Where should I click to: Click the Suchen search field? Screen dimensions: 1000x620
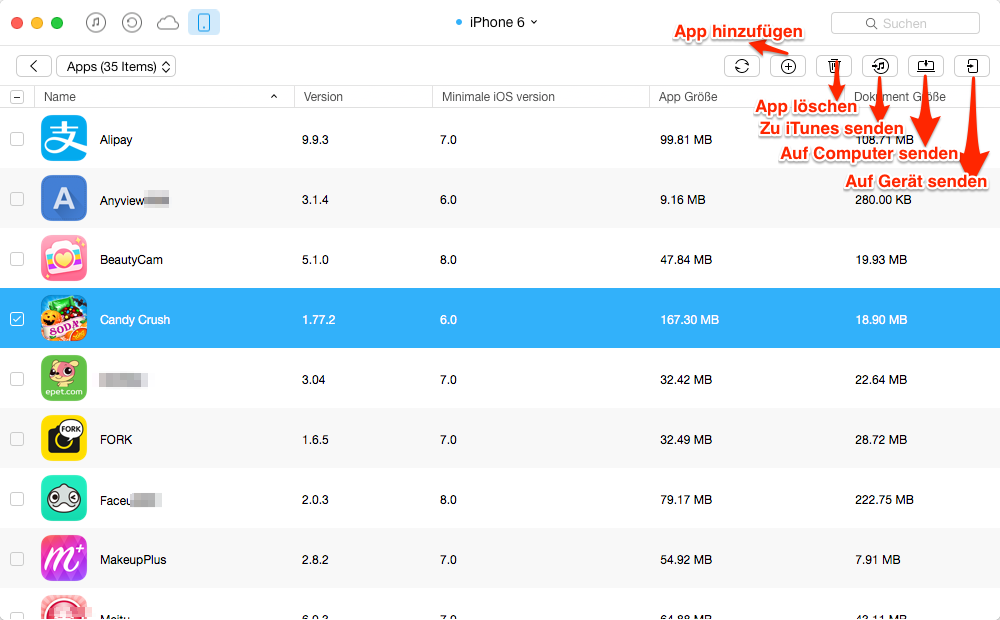click(905, 24)
